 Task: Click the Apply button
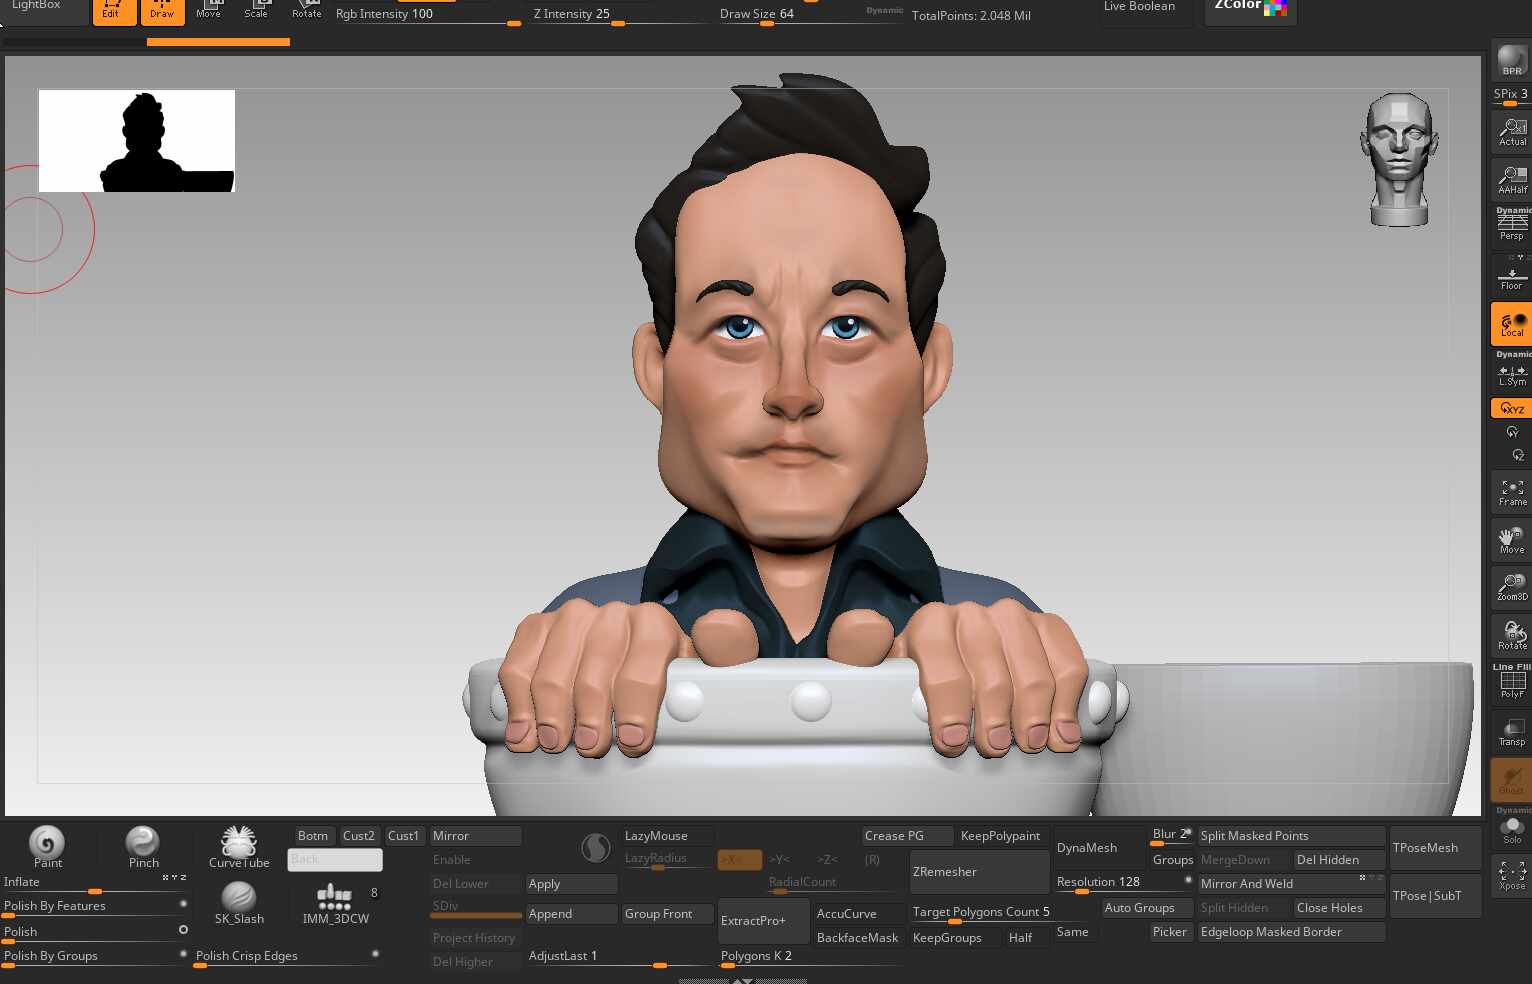coord(571,884)
